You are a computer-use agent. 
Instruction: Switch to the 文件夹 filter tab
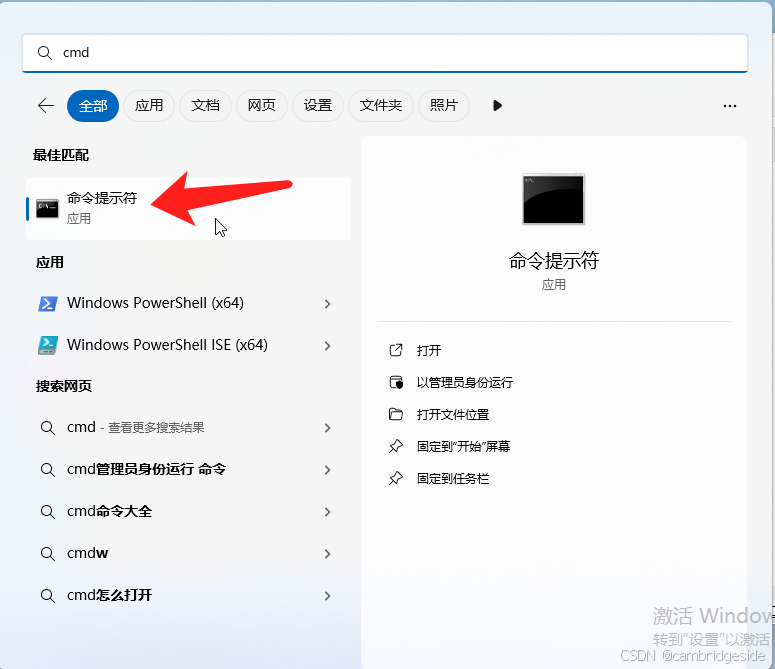pyautogui.click(x=381, y=105)
